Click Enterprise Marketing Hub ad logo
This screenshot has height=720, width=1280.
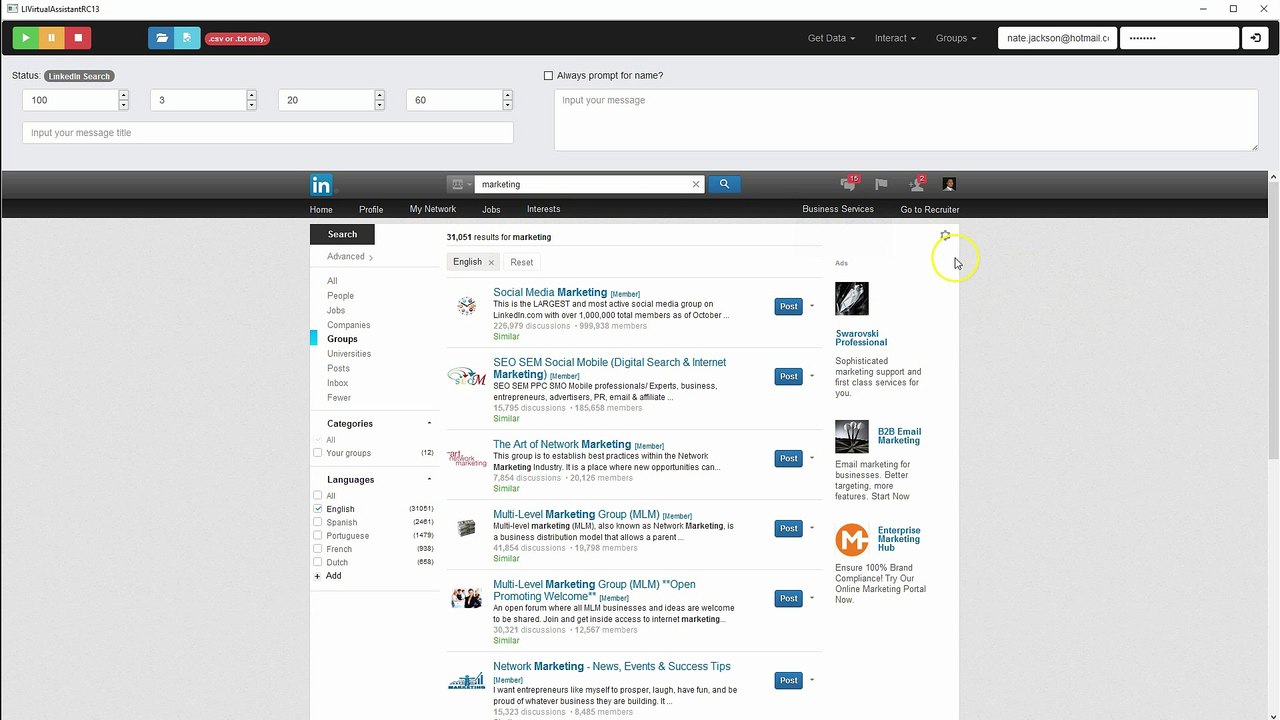tap(852, 540)
